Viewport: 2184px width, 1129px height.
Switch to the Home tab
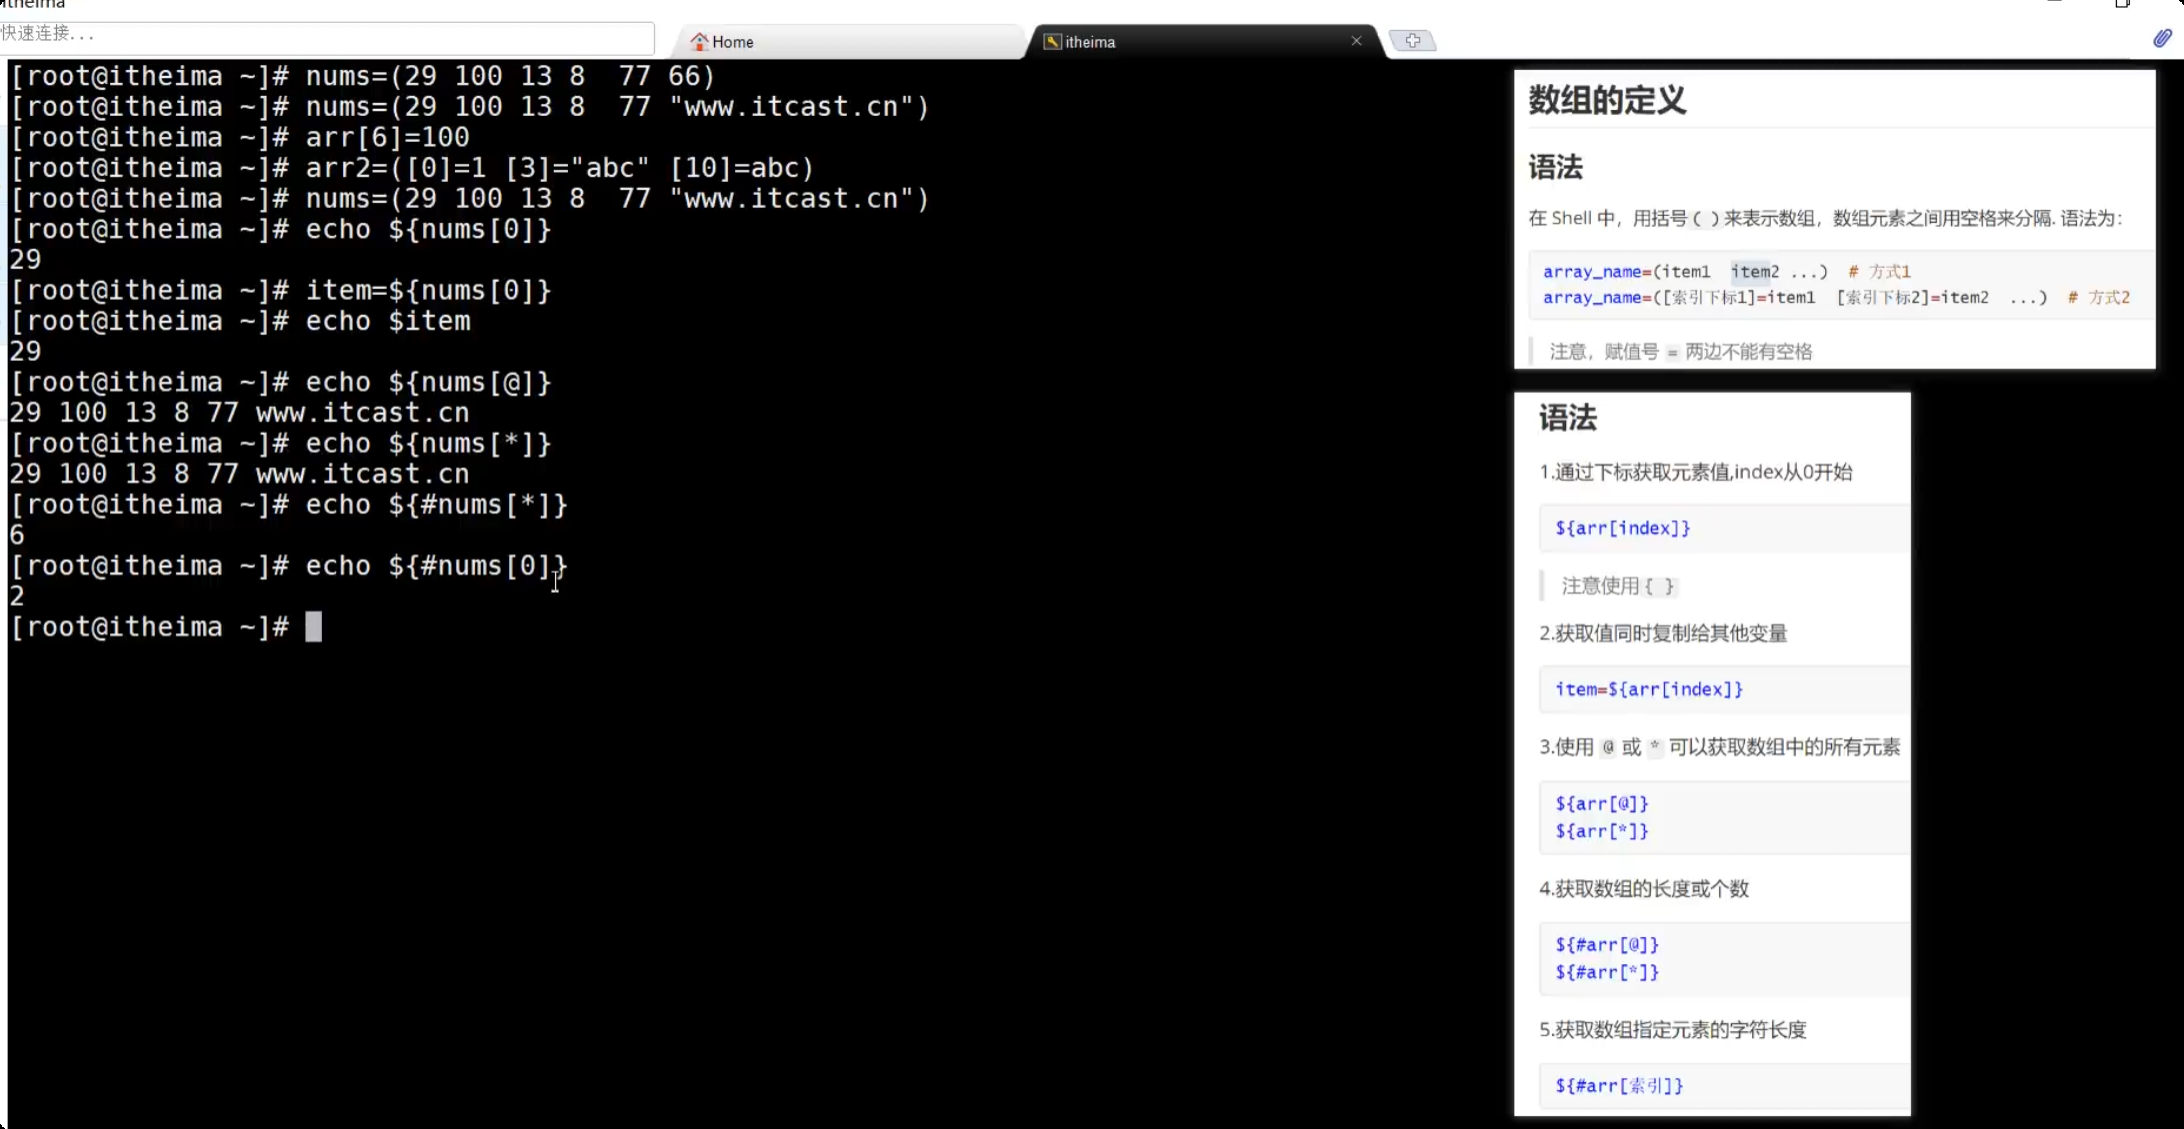pos(850,42)
